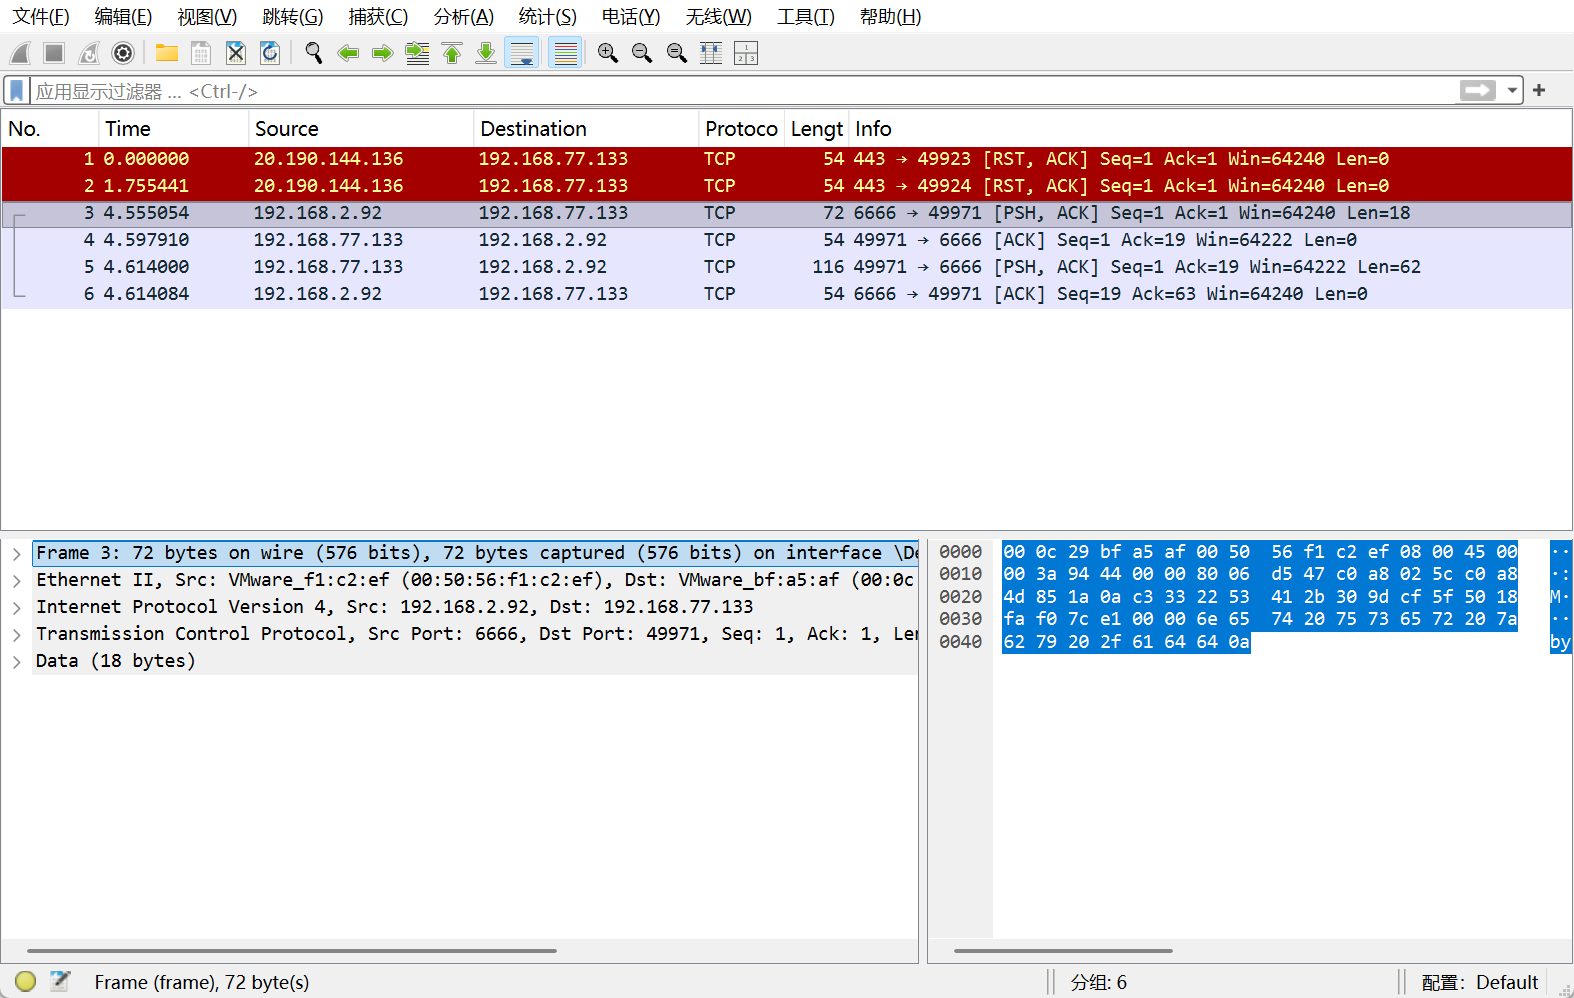The width and height of the screenshot is (1574, 998).
Task: Save this capture file icon
Action: [201, 53]
